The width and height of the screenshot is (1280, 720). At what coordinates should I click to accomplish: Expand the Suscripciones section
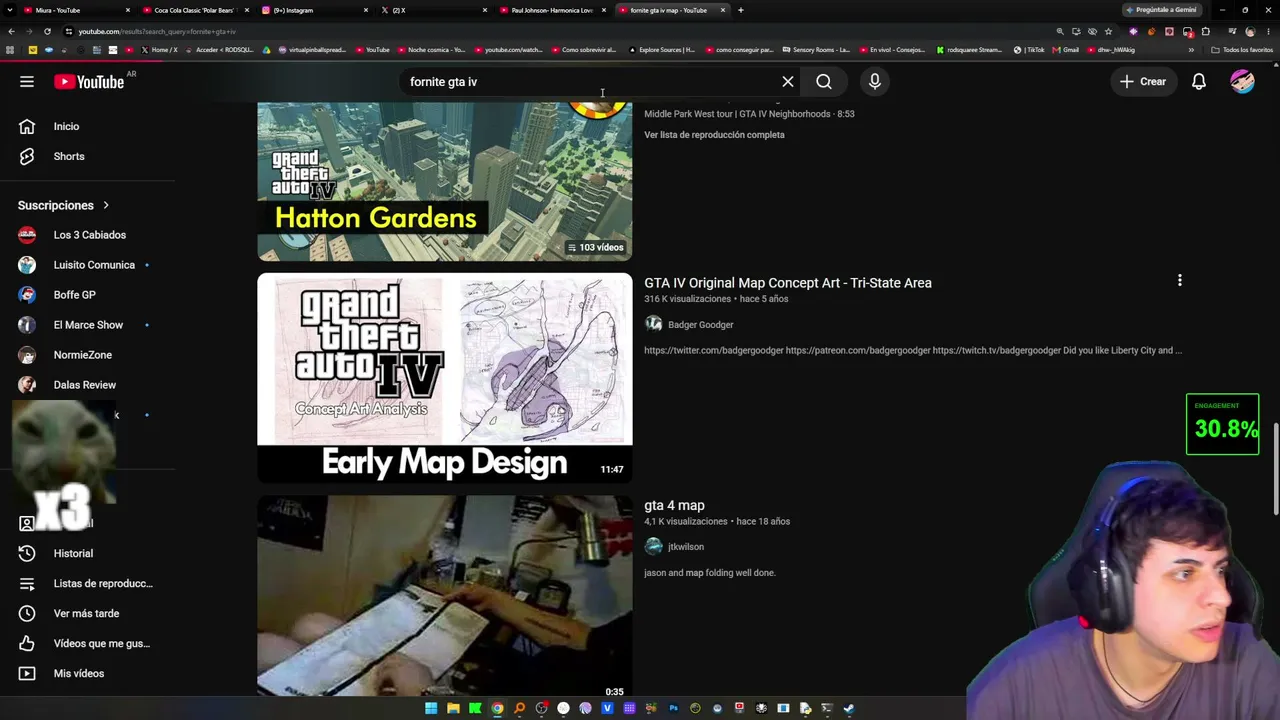tap(64, 205)
